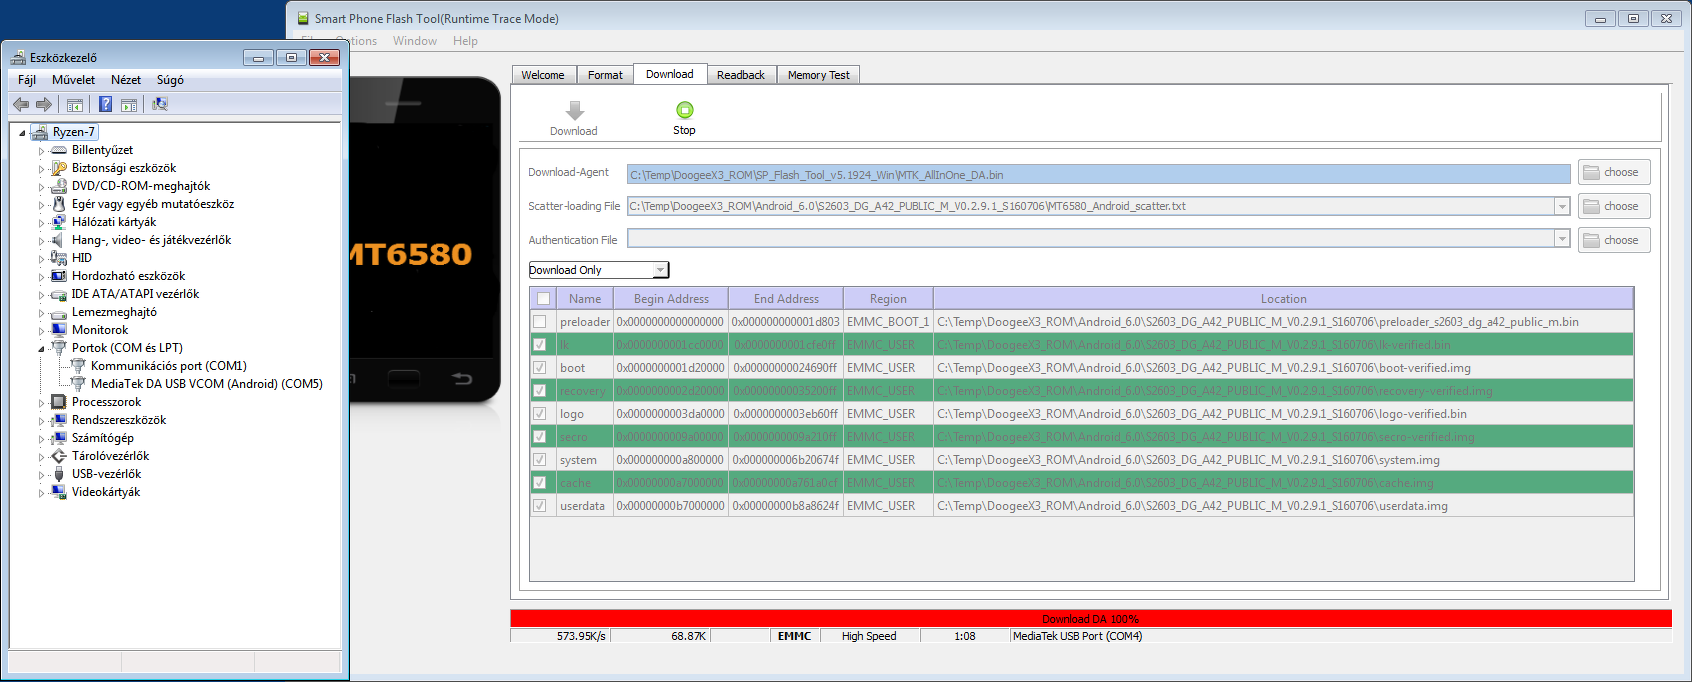Open Window menu in Flash Tool

pos(415,41)
